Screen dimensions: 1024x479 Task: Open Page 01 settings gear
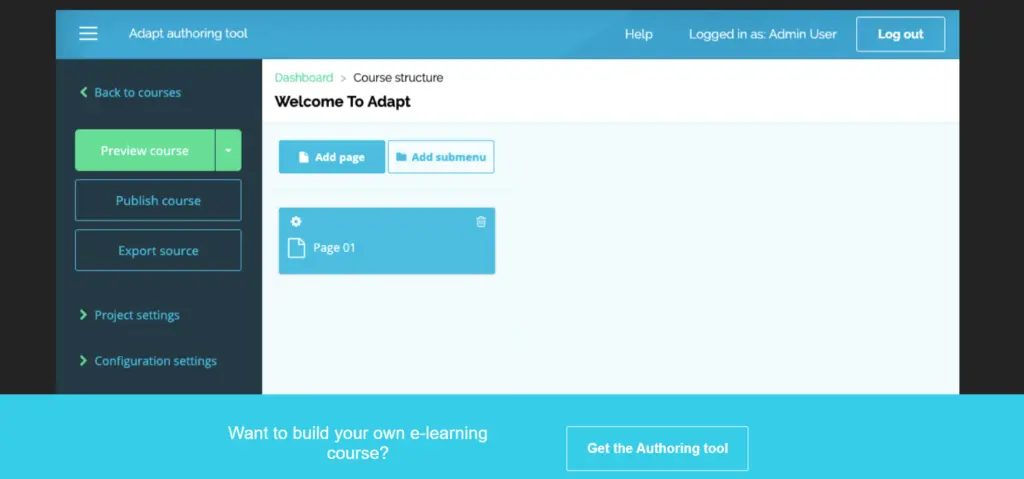click(x=296, y=222)
